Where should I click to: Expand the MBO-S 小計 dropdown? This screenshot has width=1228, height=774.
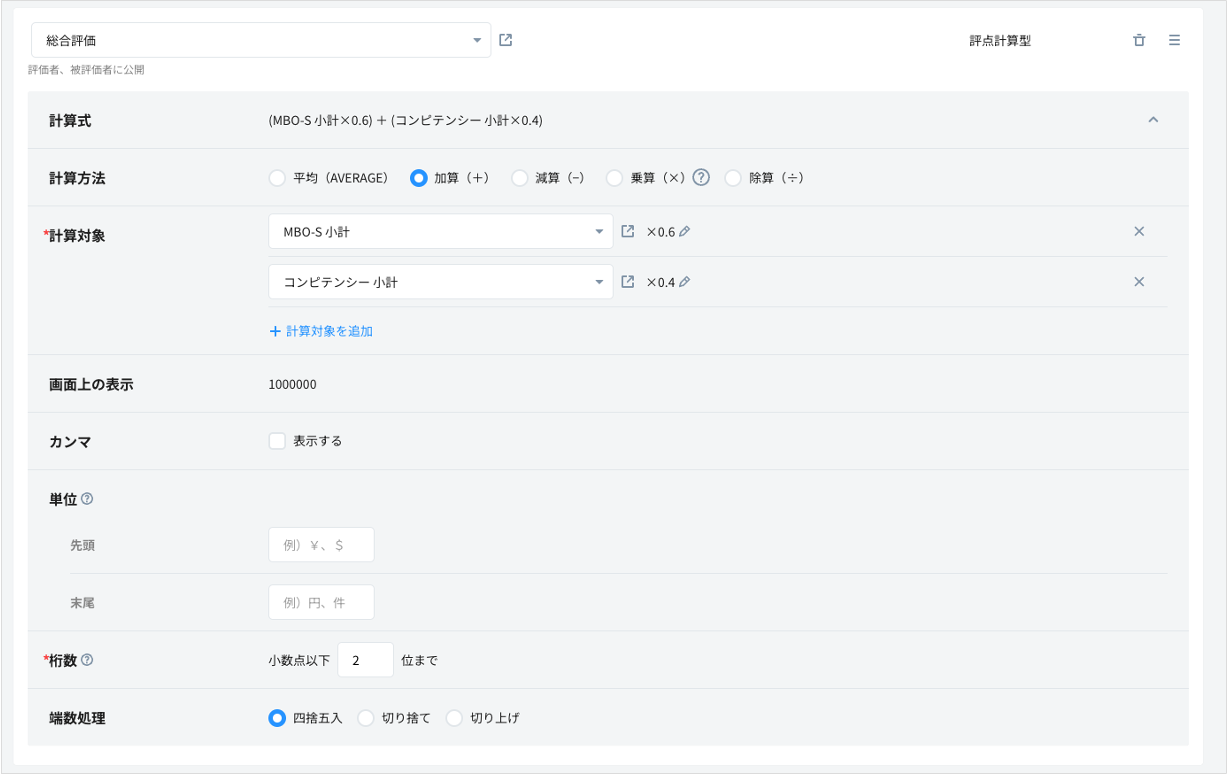point(440,231)
